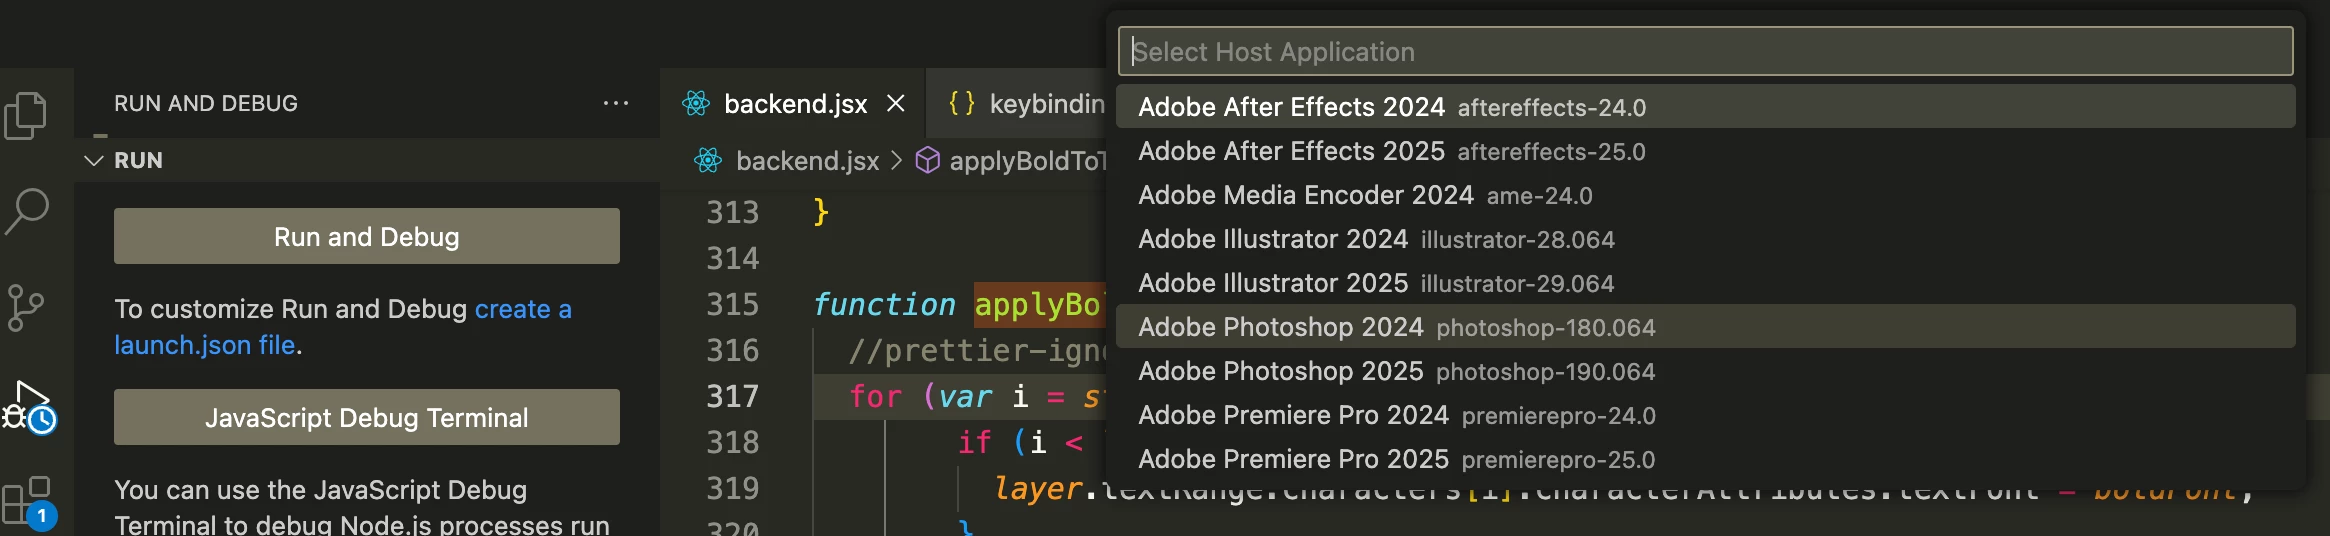The width and height of the screenshot is (2330, 536).
Task: Click the applyBoldTo symbol cube icon in breadcrumb
Action: (928, 160)
